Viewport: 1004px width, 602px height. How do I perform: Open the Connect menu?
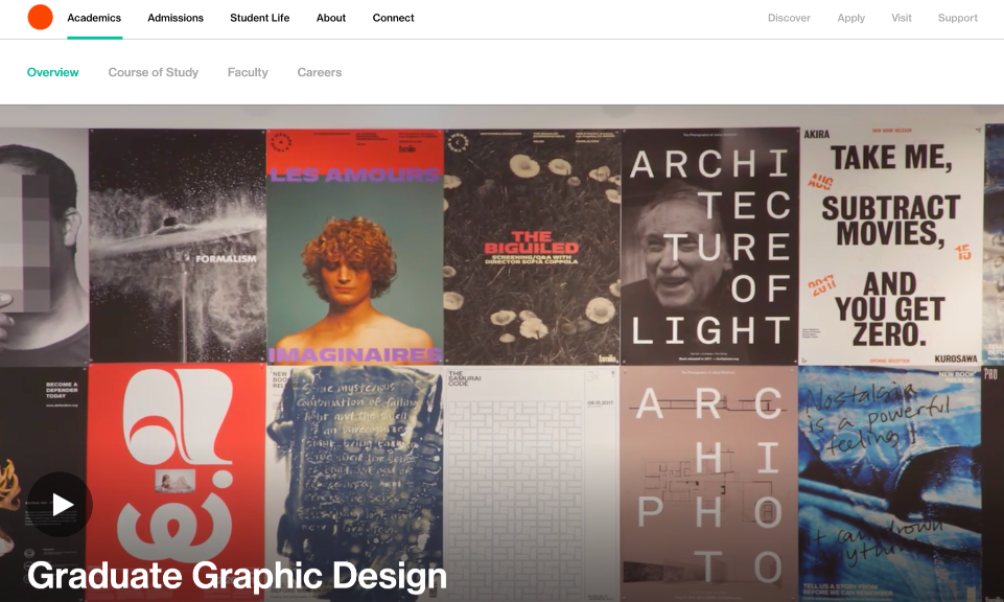[393, 18]
